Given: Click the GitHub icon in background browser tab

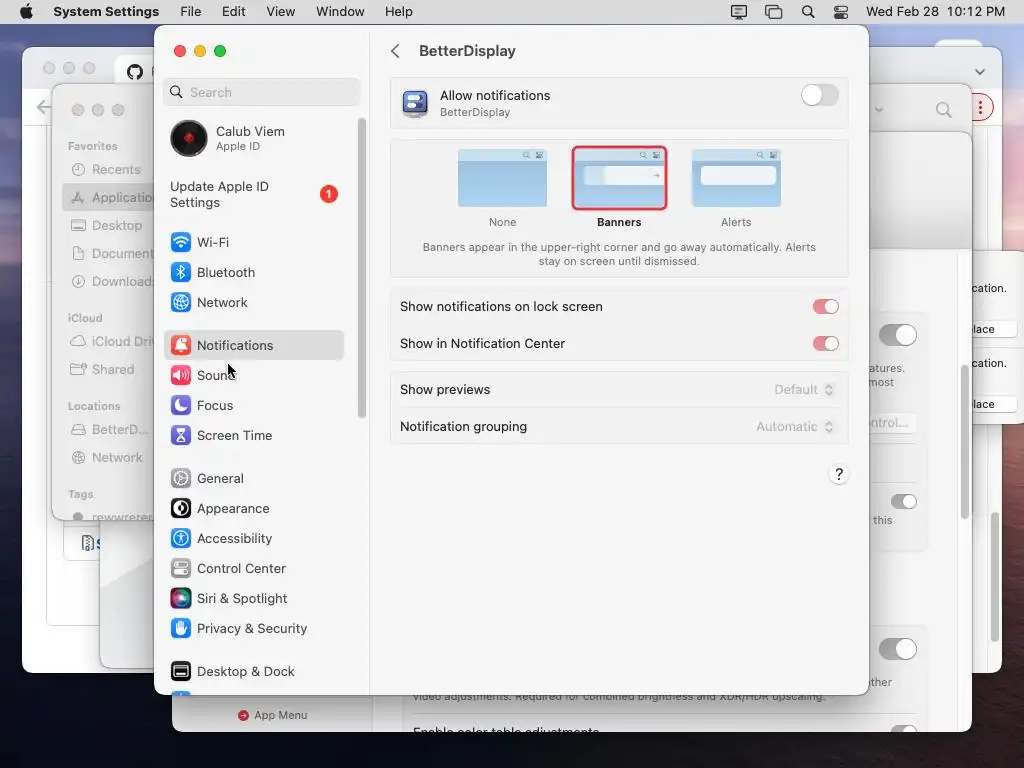Looking at the screenshot, I should click(x=135, y=71).
